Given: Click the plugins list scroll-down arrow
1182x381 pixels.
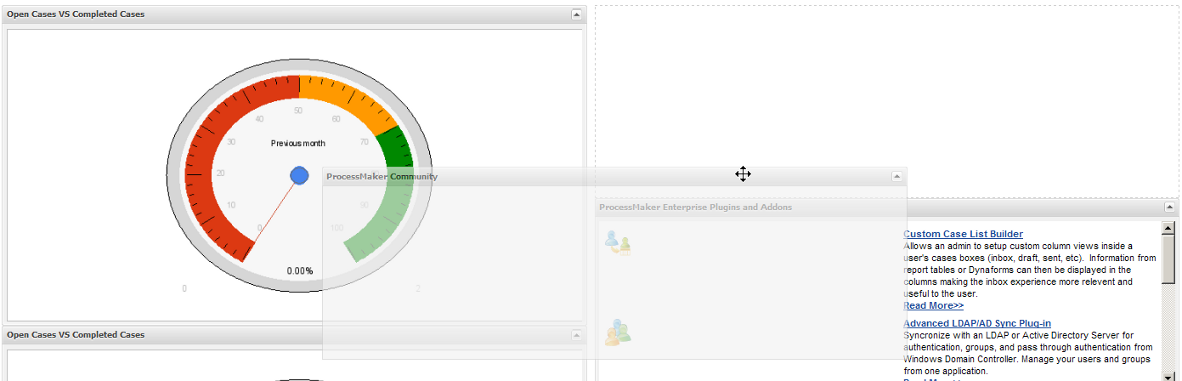Looking at the screenshot, I should pos(1168,375).
